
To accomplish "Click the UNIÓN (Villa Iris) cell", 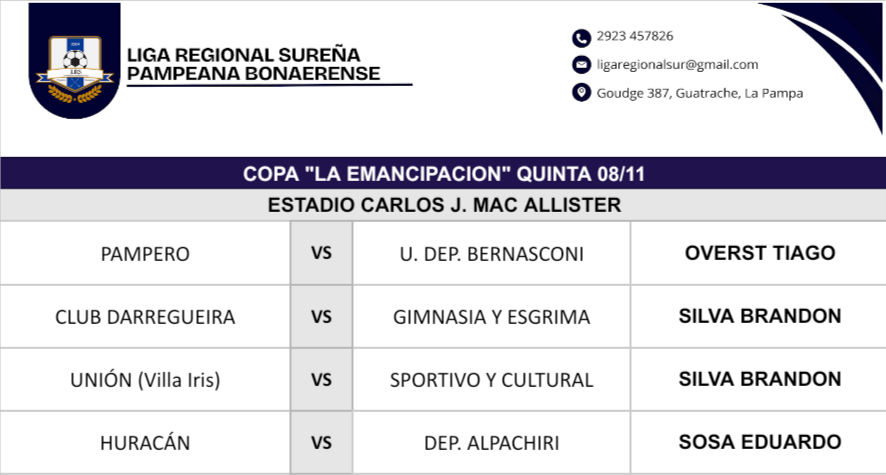I will click(x=145, y=380).
